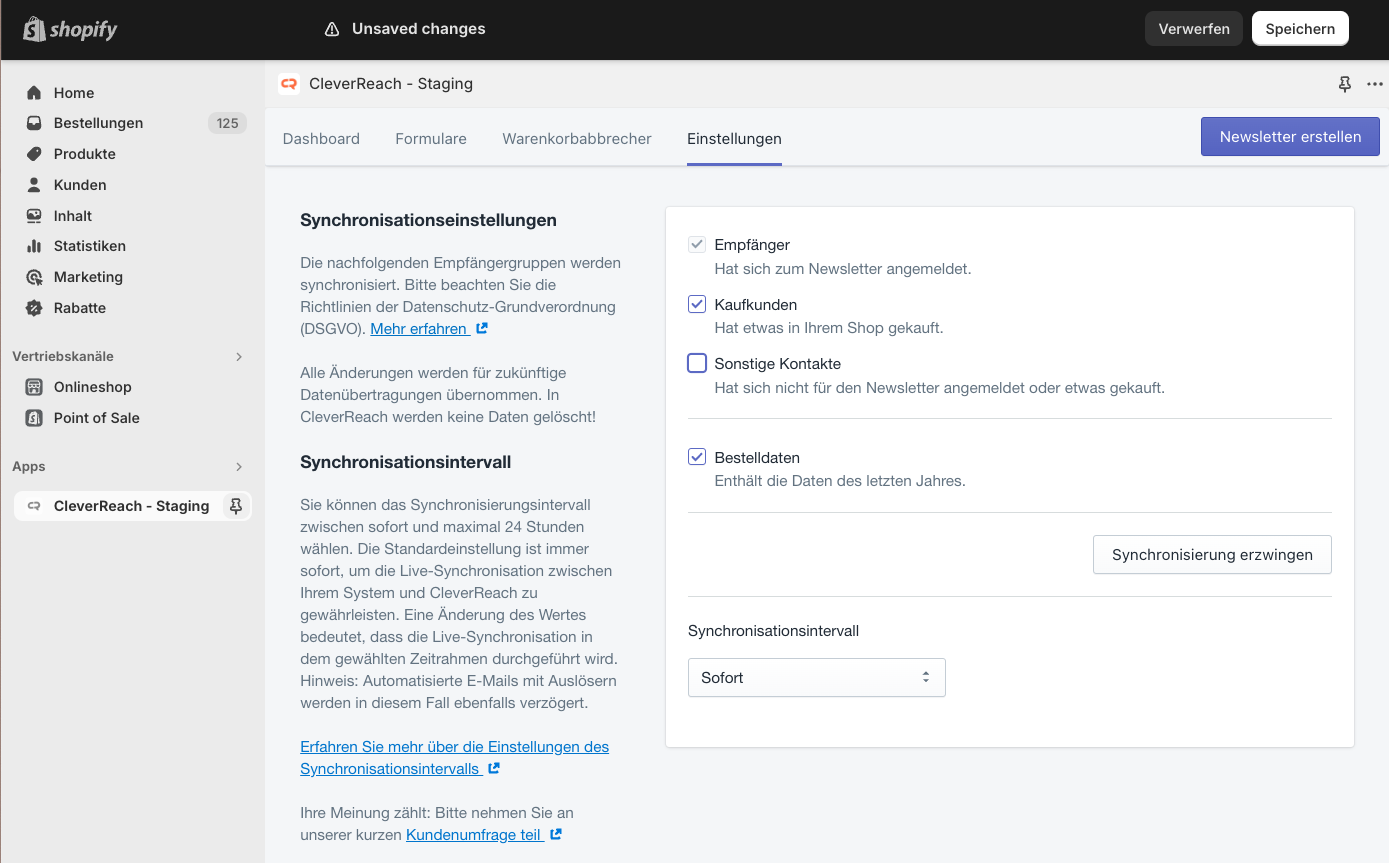Click Synchronisierung erzwingen button
This screenshot has height=863, width=1389.
click(x=1212, y=555)
